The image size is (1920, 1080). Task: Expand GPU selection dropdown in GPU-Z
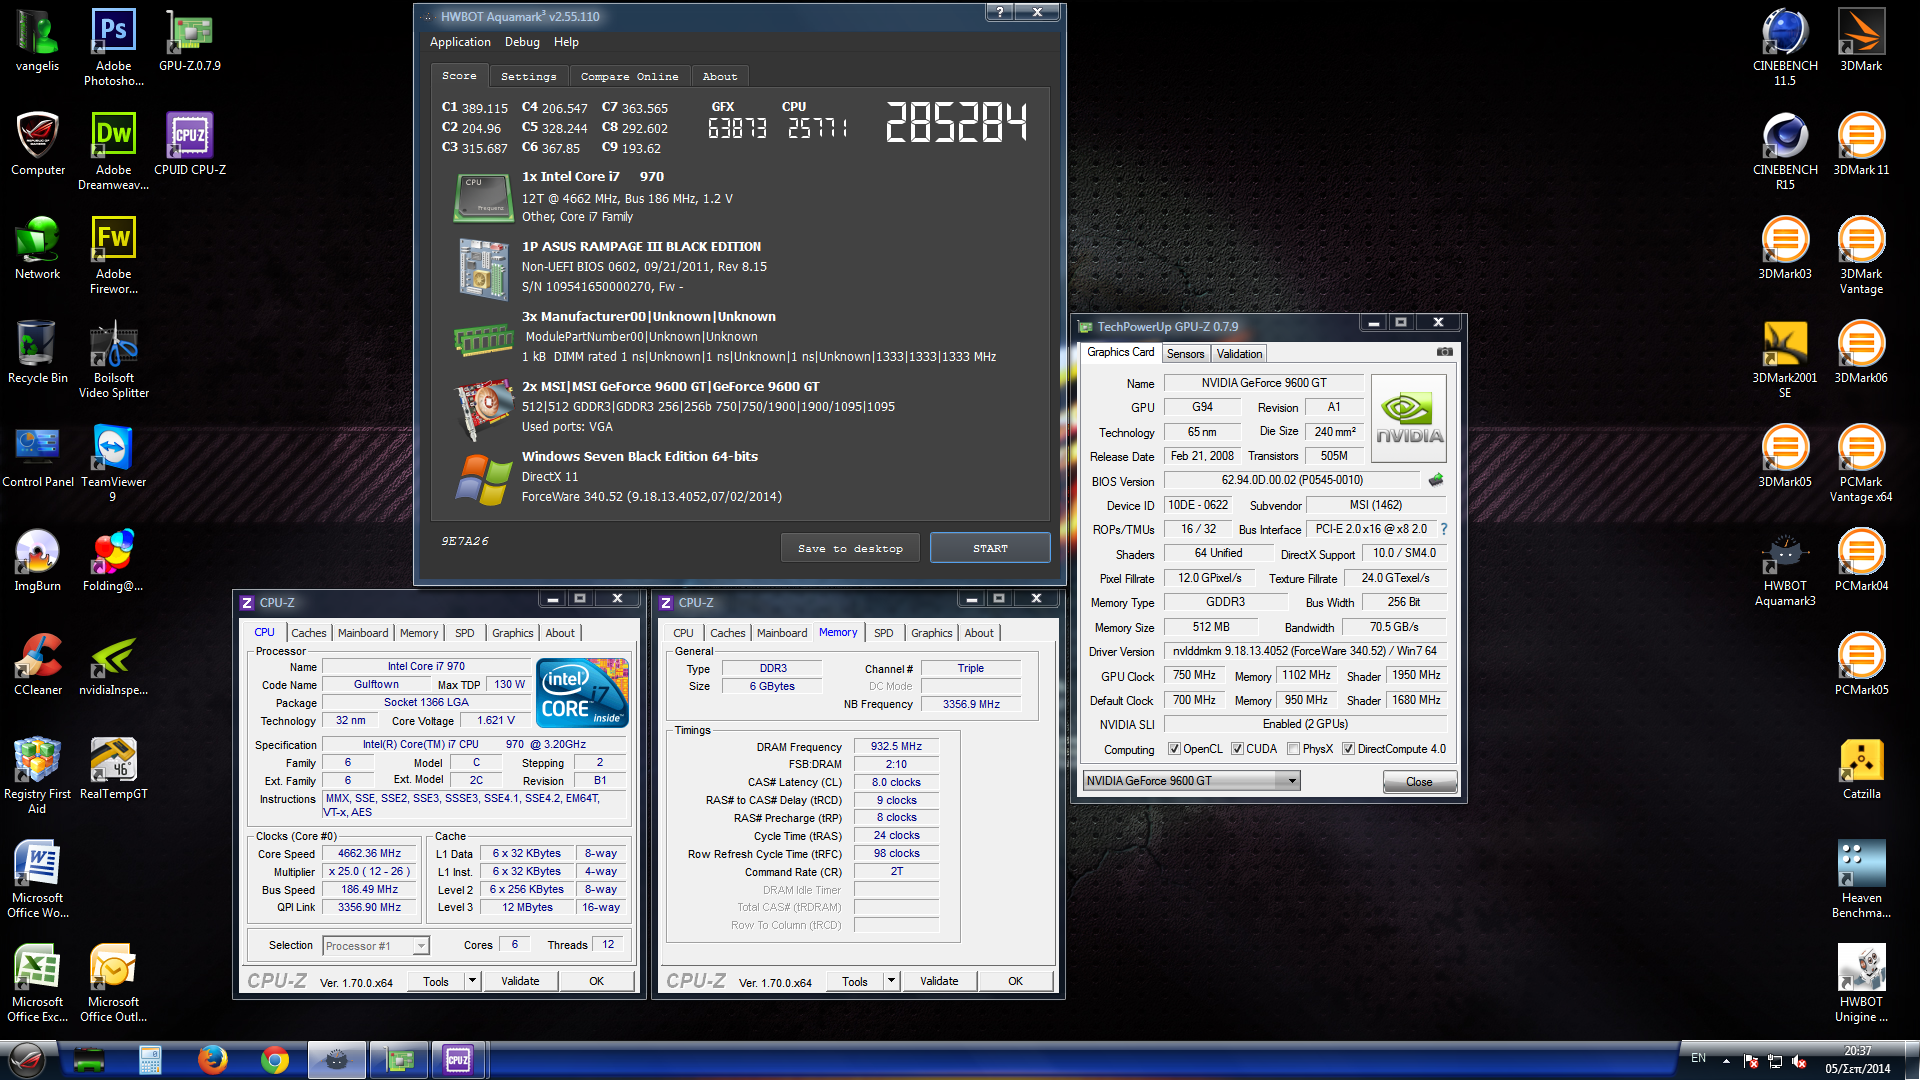pyautogui.click(x=1292, y=781)
